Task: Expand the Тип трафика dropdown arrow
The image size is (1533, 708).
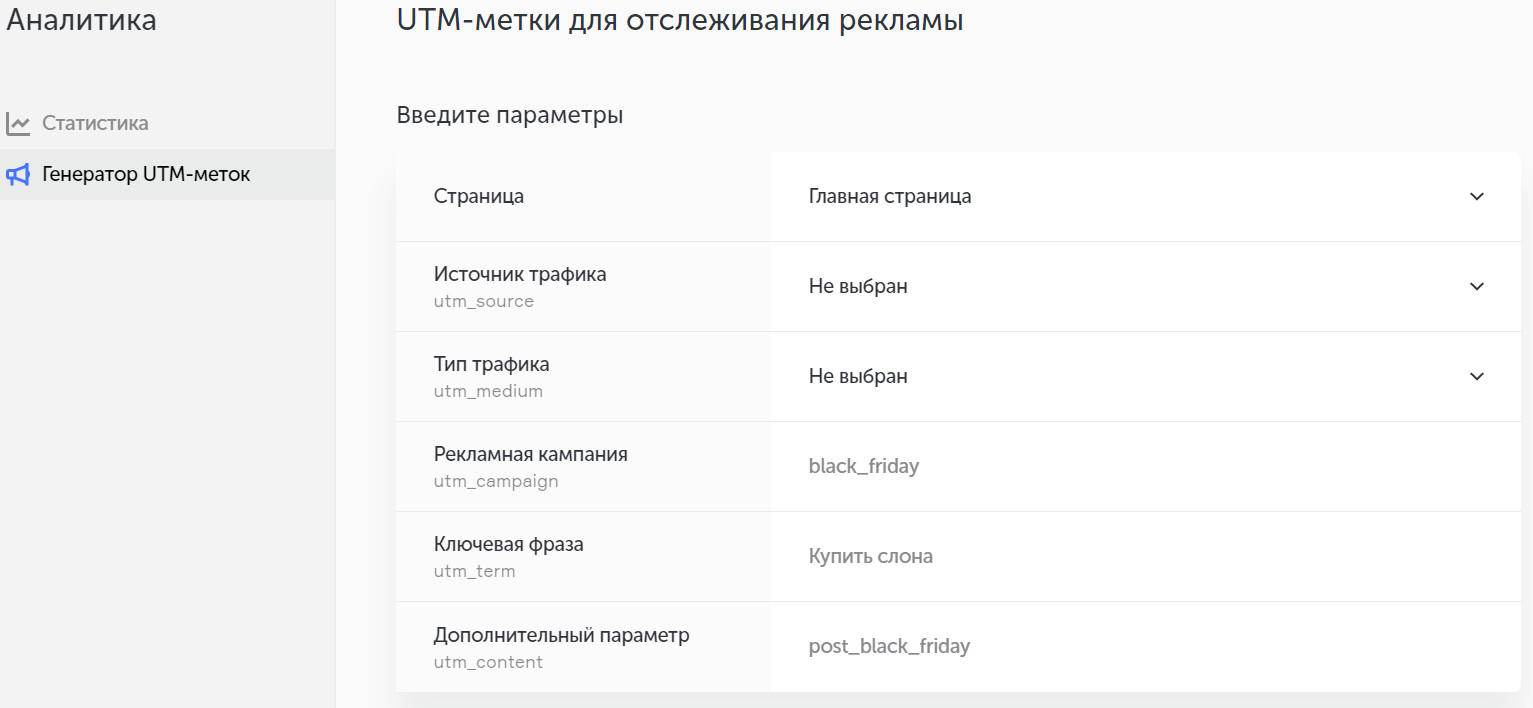Action: click(1476, 377)
